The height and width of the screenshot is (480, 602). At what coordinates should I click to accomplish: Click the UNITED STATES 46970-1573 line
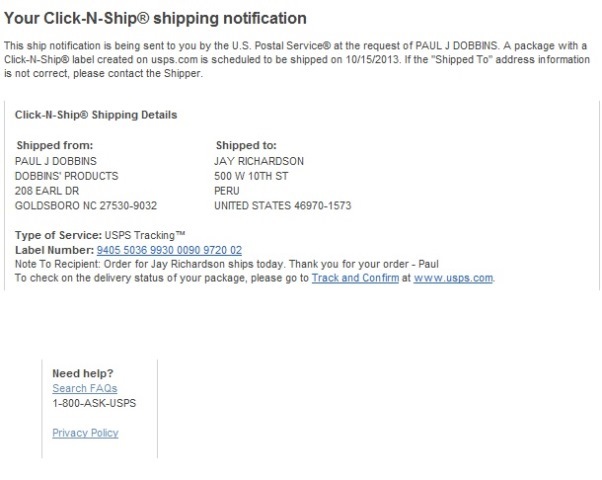click(x=283, y=206)
